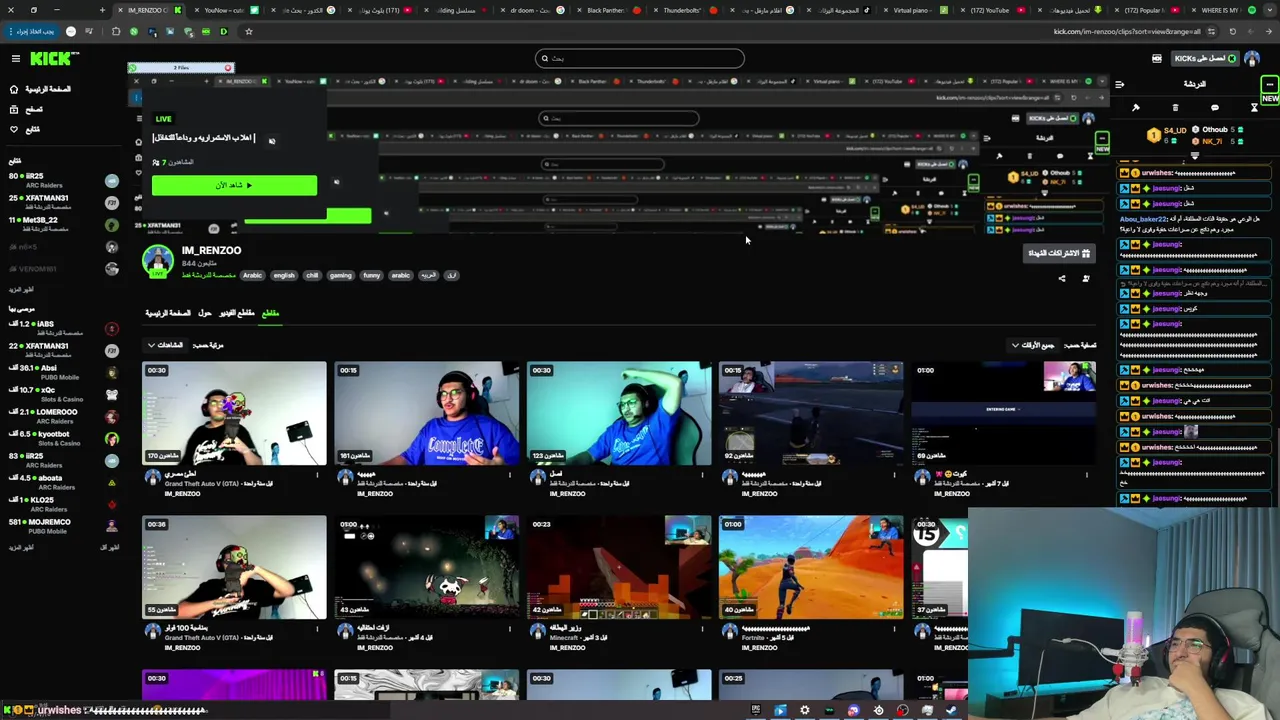Collapse the gift leaderboard arrow
1280x720 pixels.
pyautogui.click(x=1195, y=156)
